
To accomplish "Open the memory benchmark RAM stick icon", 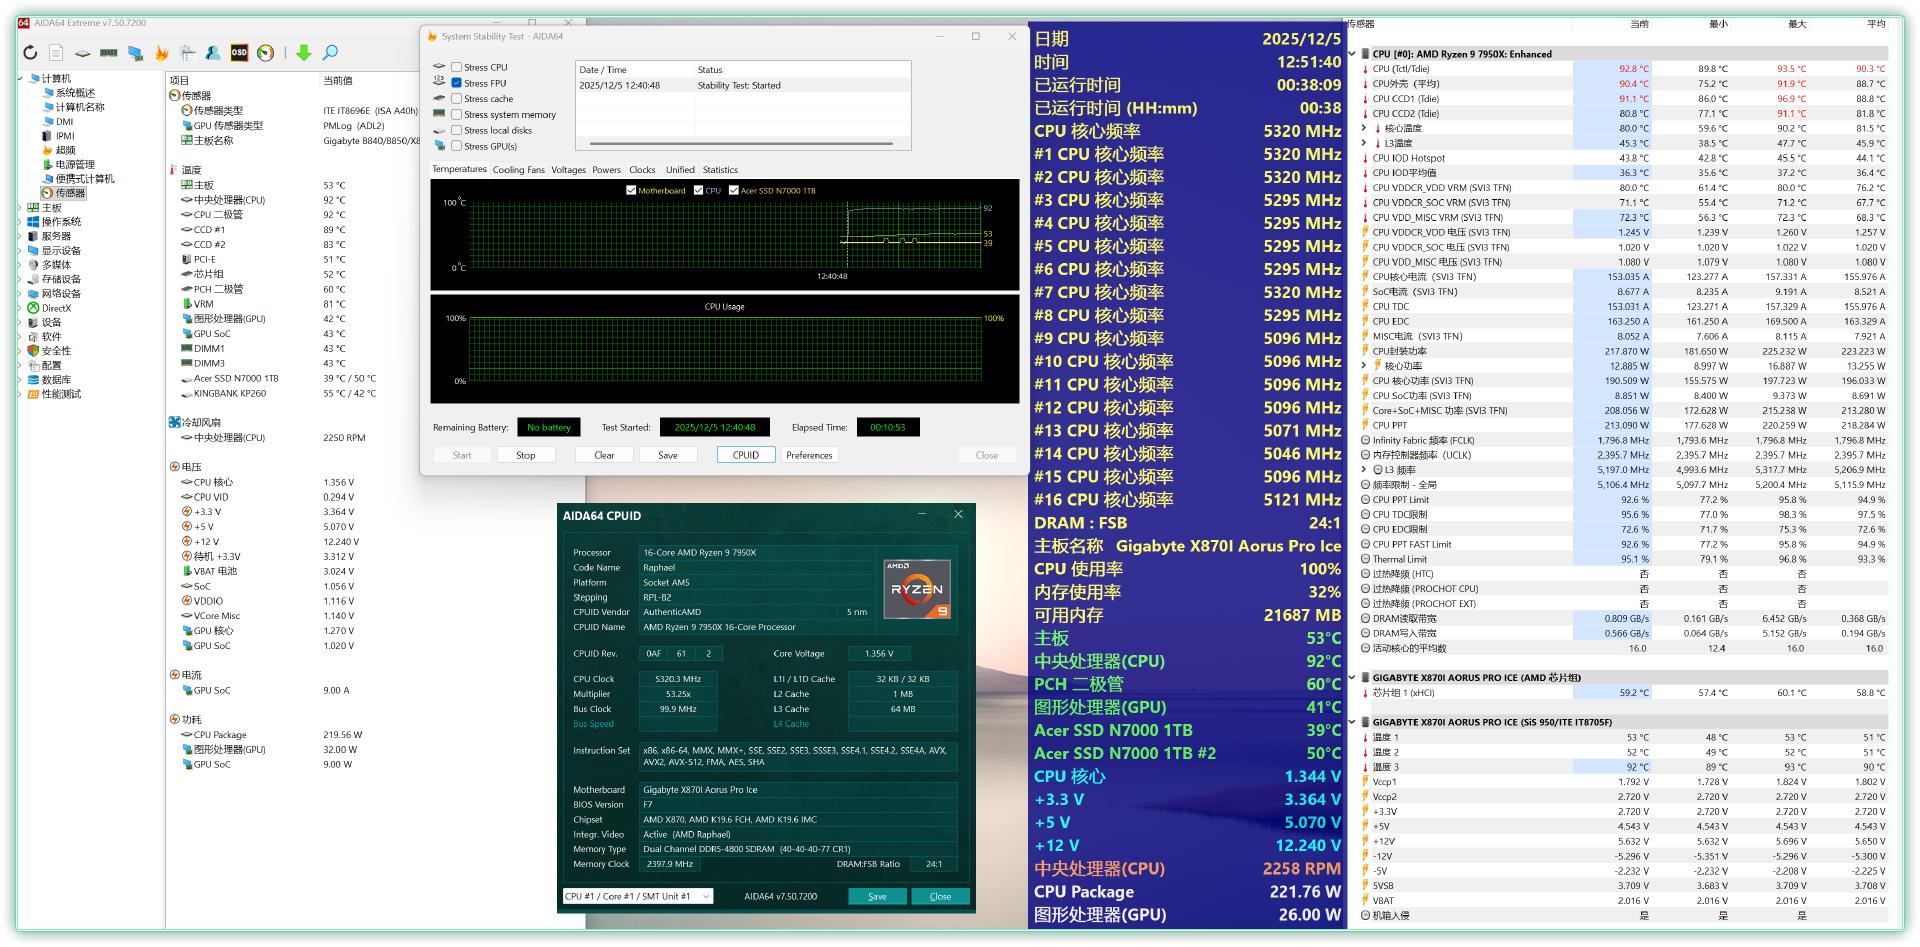I will pyautogui.click(x=108, y=53).
